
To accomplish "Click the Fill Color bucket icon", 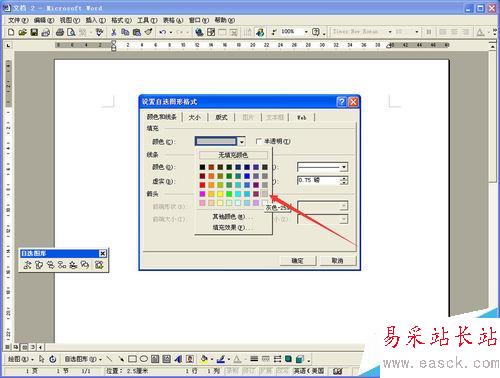I will 204,359.
